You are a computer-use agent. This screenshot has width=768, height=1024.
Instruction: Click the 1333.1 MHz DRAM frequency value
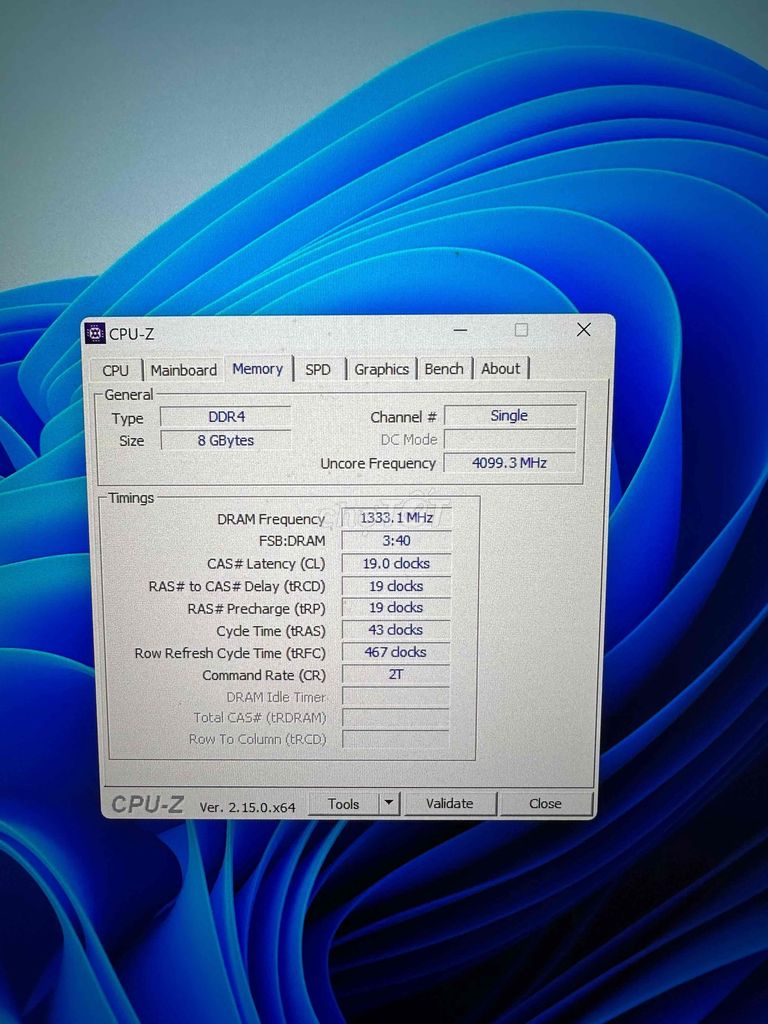(396, 518)
